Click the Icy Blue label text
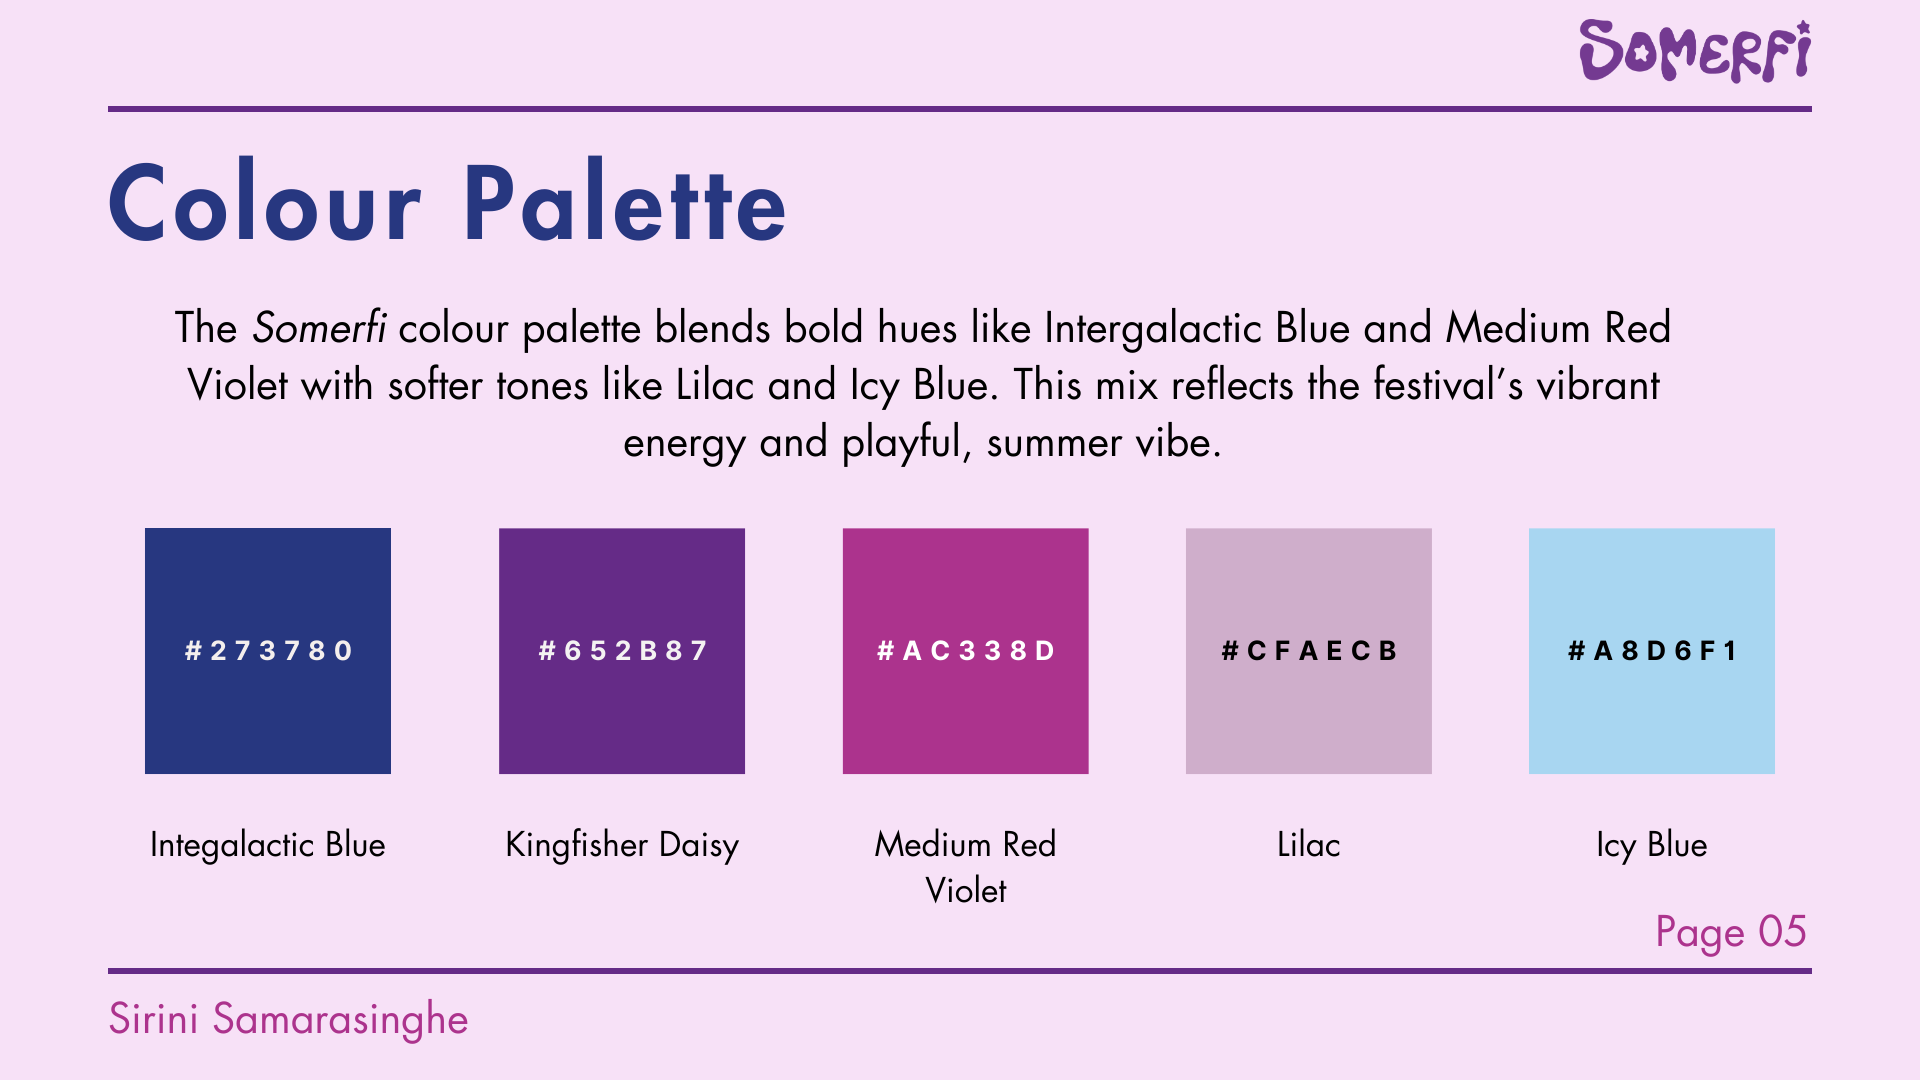 pyautogui.click(x=1651, y=845)
